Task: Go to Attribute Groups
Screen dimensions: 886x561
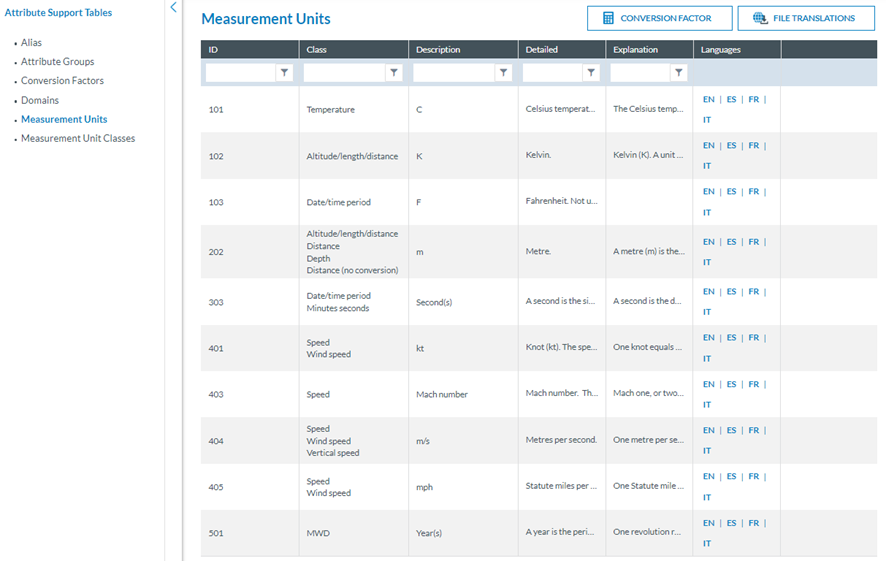Action: (x=57, y=62)
